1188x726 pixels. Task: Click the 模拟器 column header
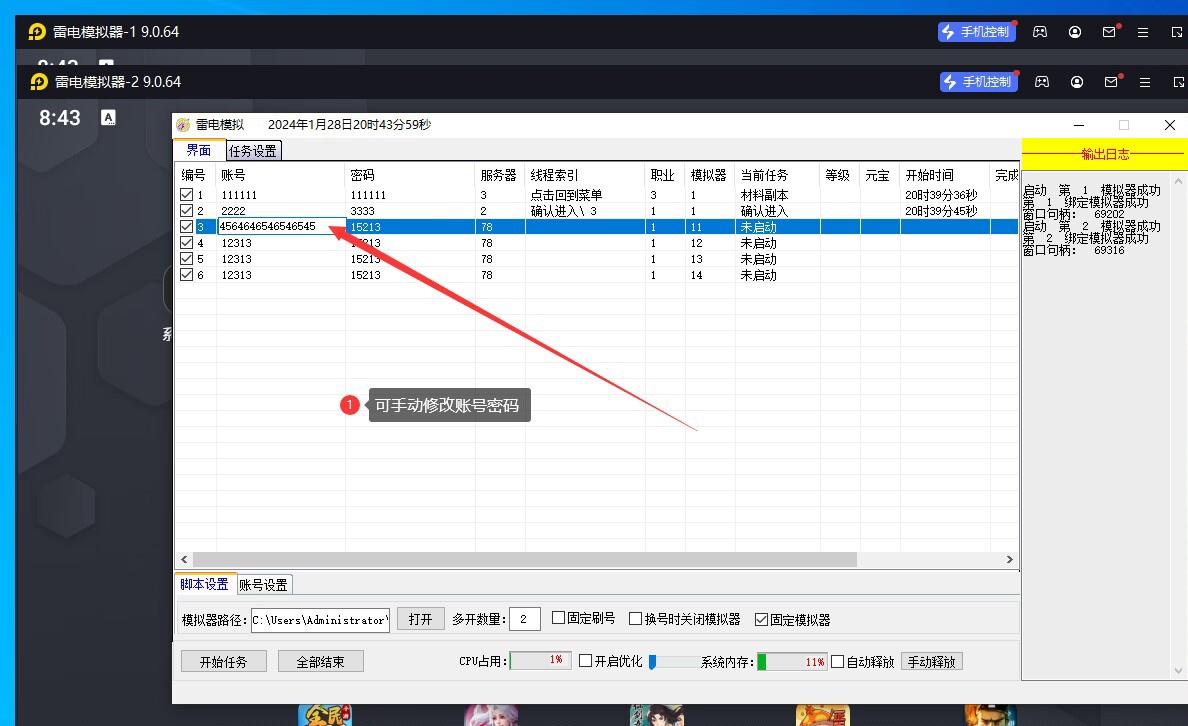710,175
